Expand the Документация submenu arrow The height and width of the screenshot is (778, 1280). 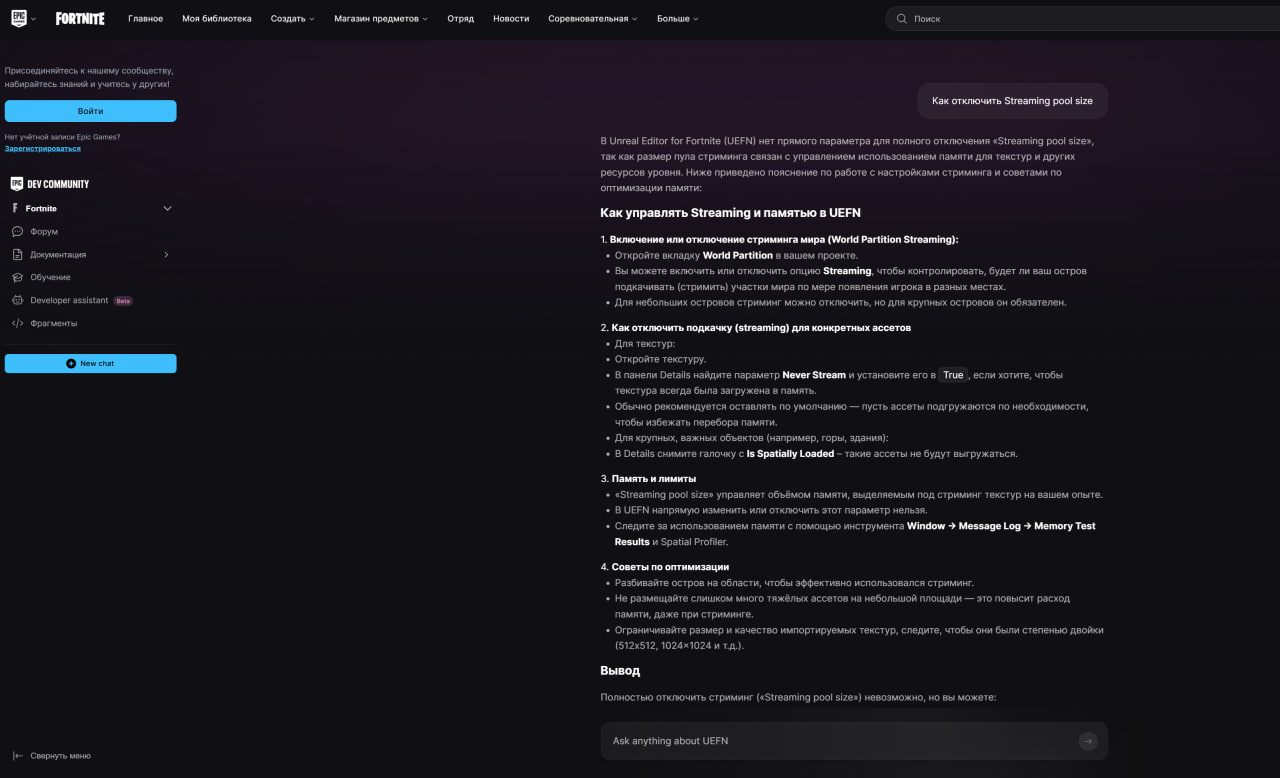166,254
